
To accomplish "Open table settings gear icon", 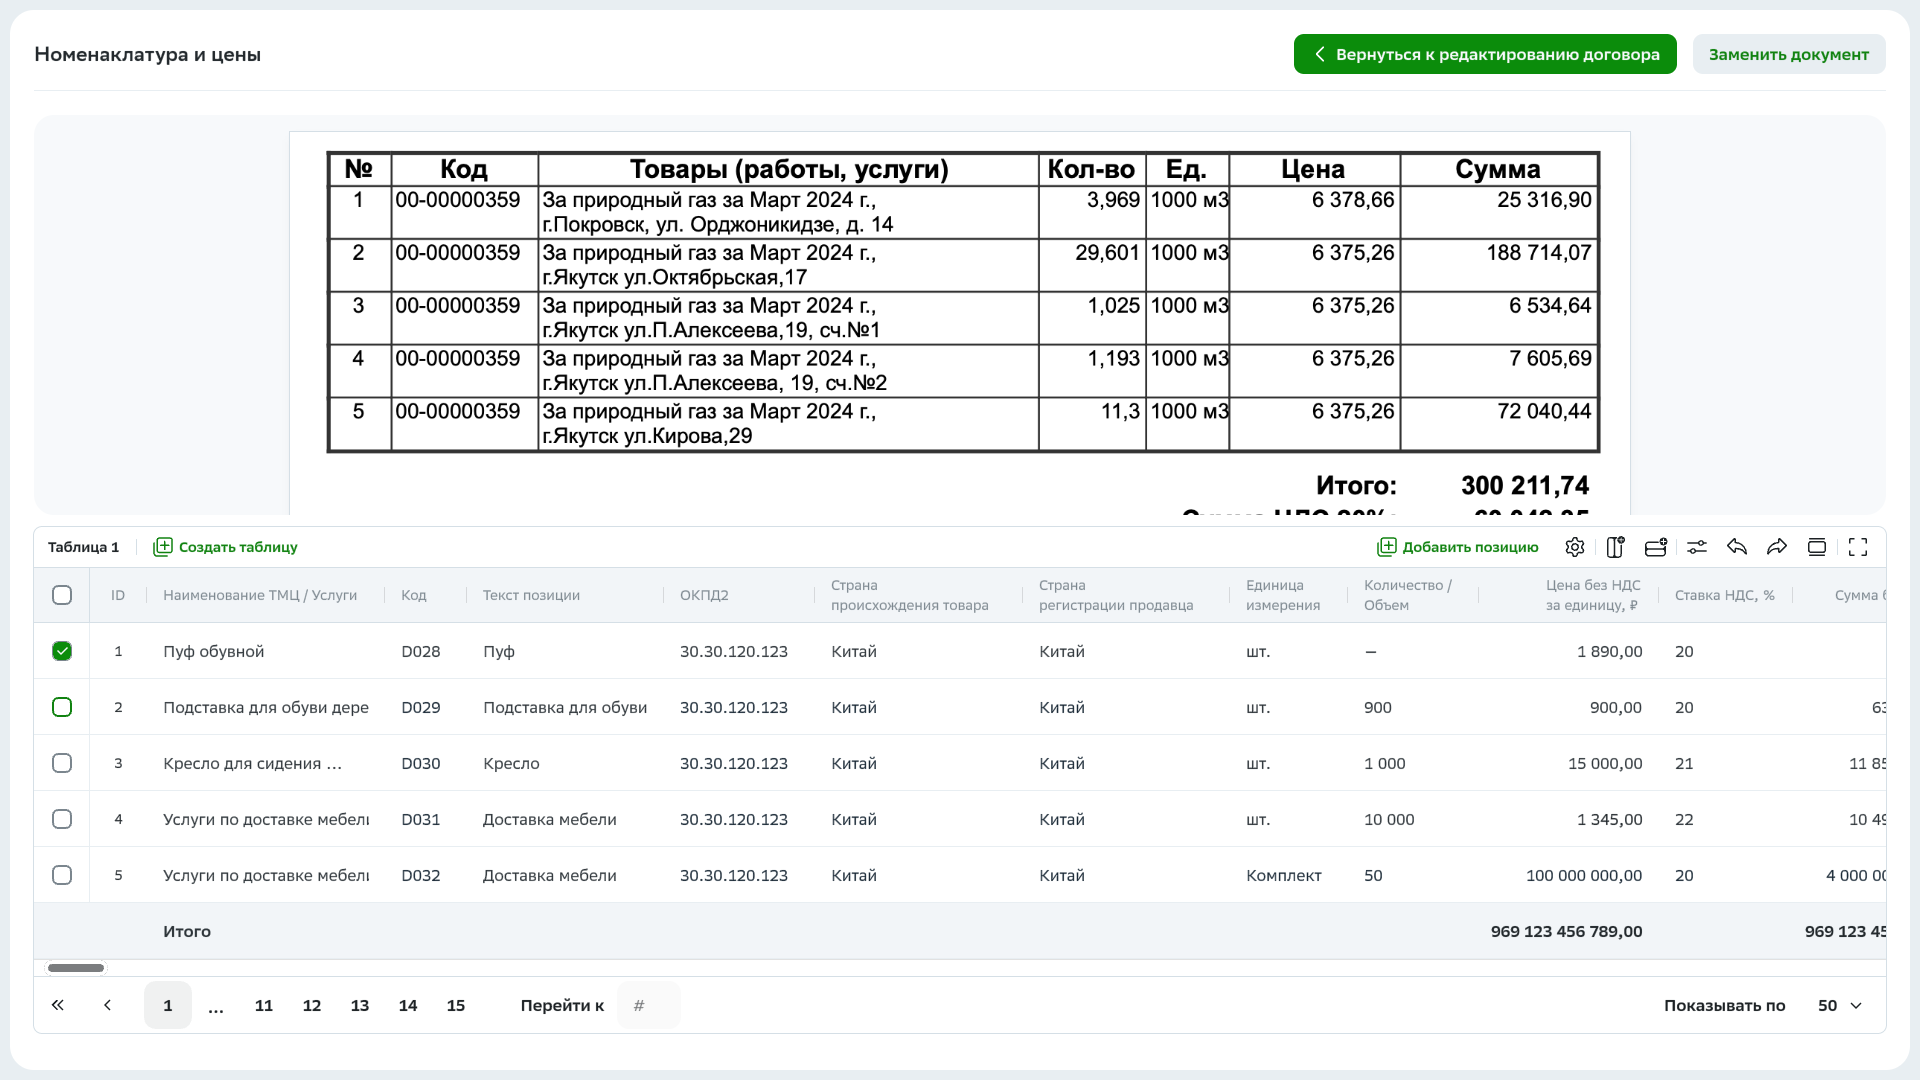I will (x=1575, y=547).
